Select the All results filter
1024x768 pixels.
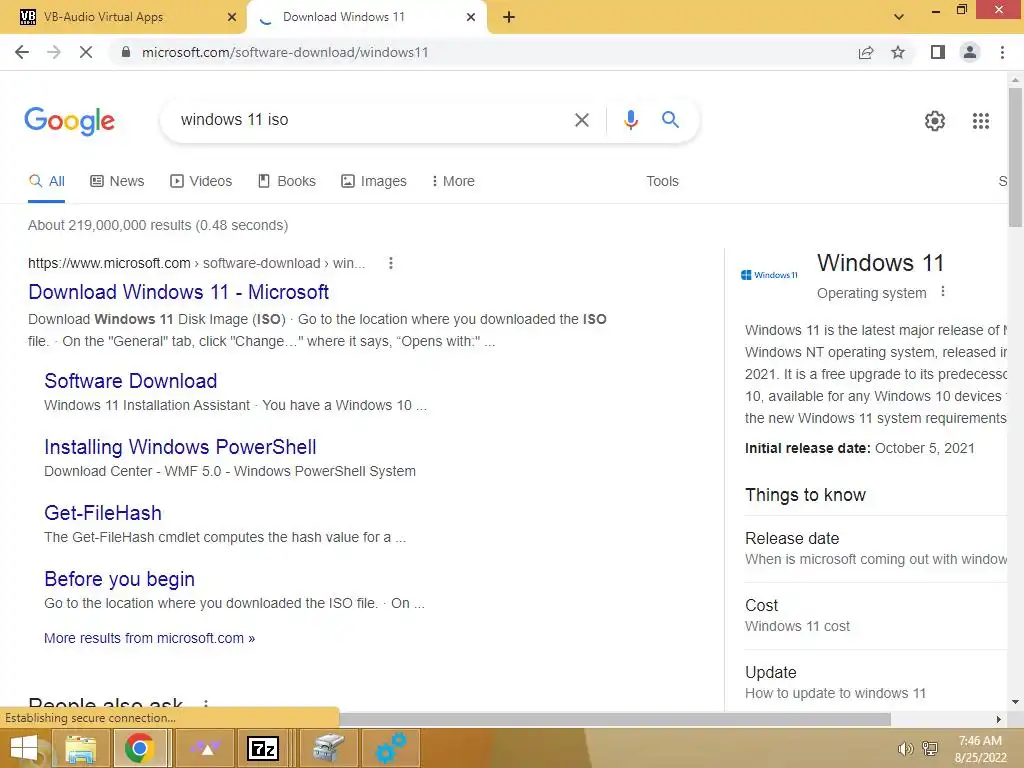46,181
